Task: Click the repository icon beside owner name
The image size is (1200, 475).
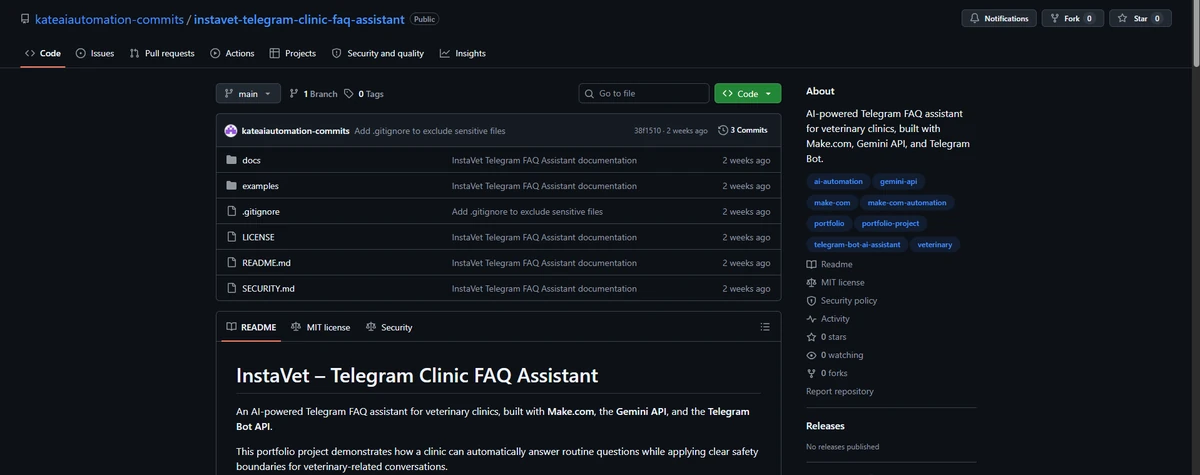Action: tap(25, 18)
